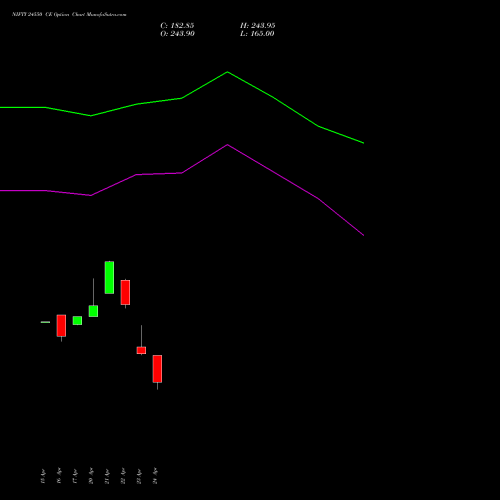The height and width of the screenshot is (500, 500).
Task: Select the open value O: 243.90
Action: [177, 34]
